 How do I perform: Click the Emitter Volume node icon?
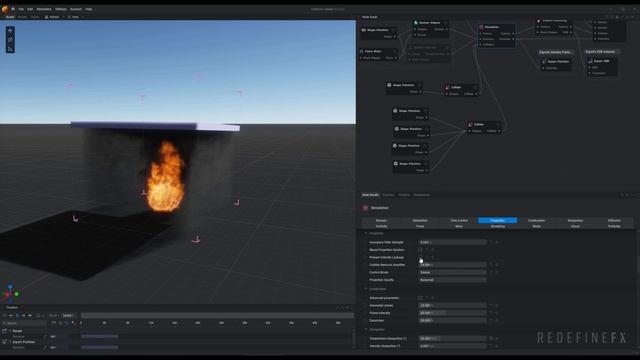point(416,23)
